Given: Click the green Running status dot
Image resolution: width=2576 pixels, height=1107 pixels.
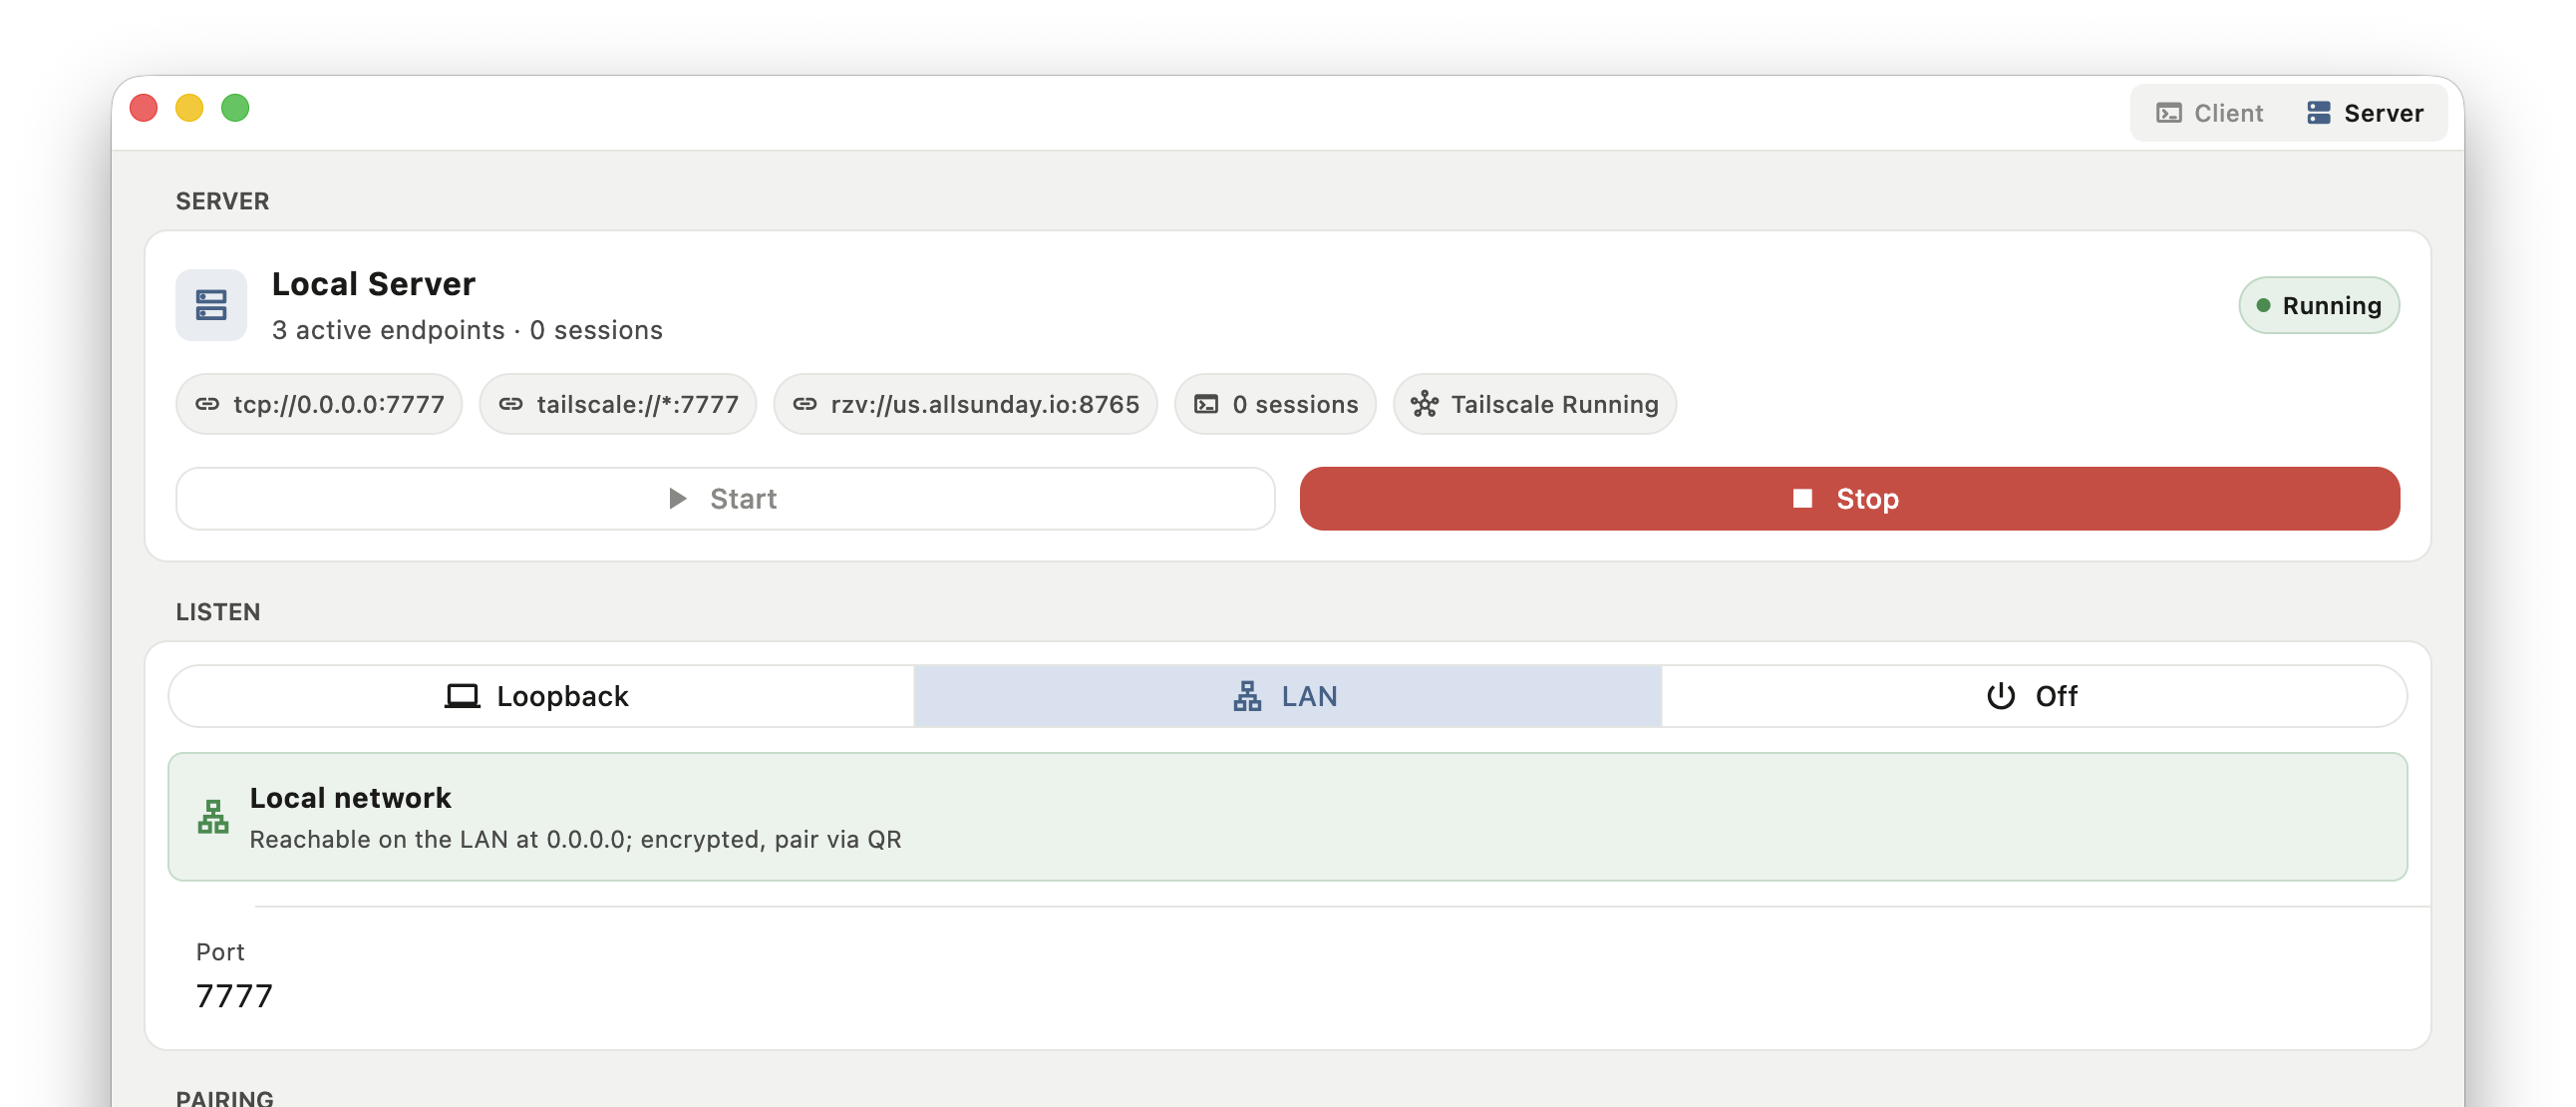Looking at the screenshot, I should (2262, 305).
